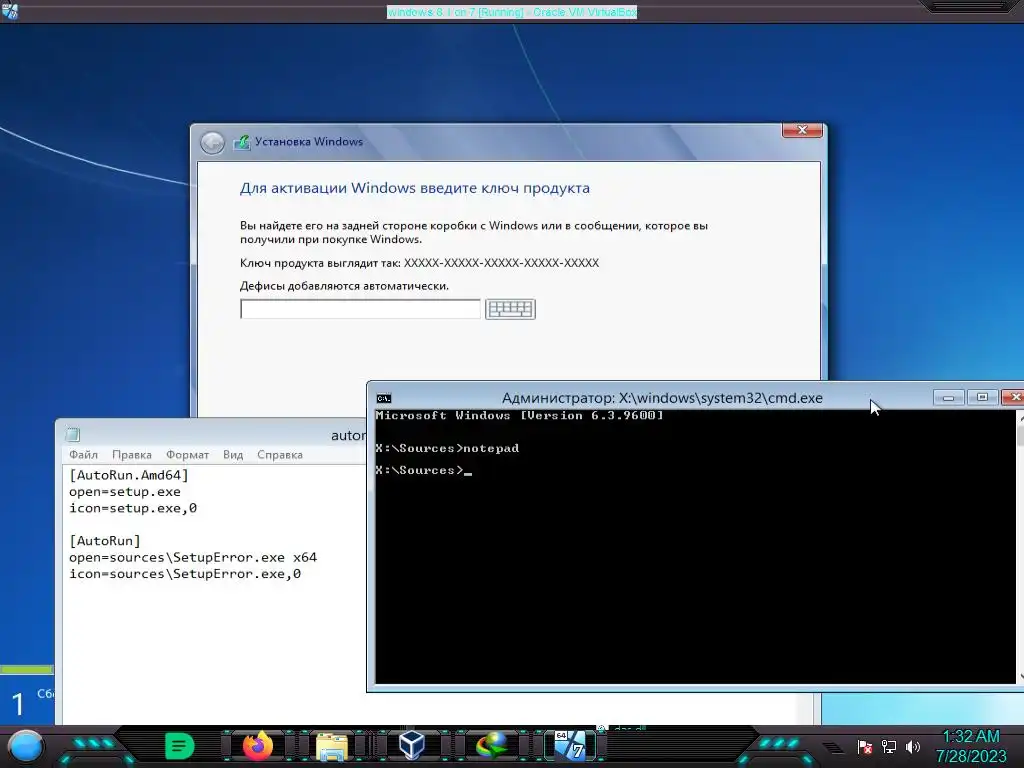The height and width of the screenshot is (768, 1024).
Task: Launch Firefox from the taskbar
Action: coord(258,746)
